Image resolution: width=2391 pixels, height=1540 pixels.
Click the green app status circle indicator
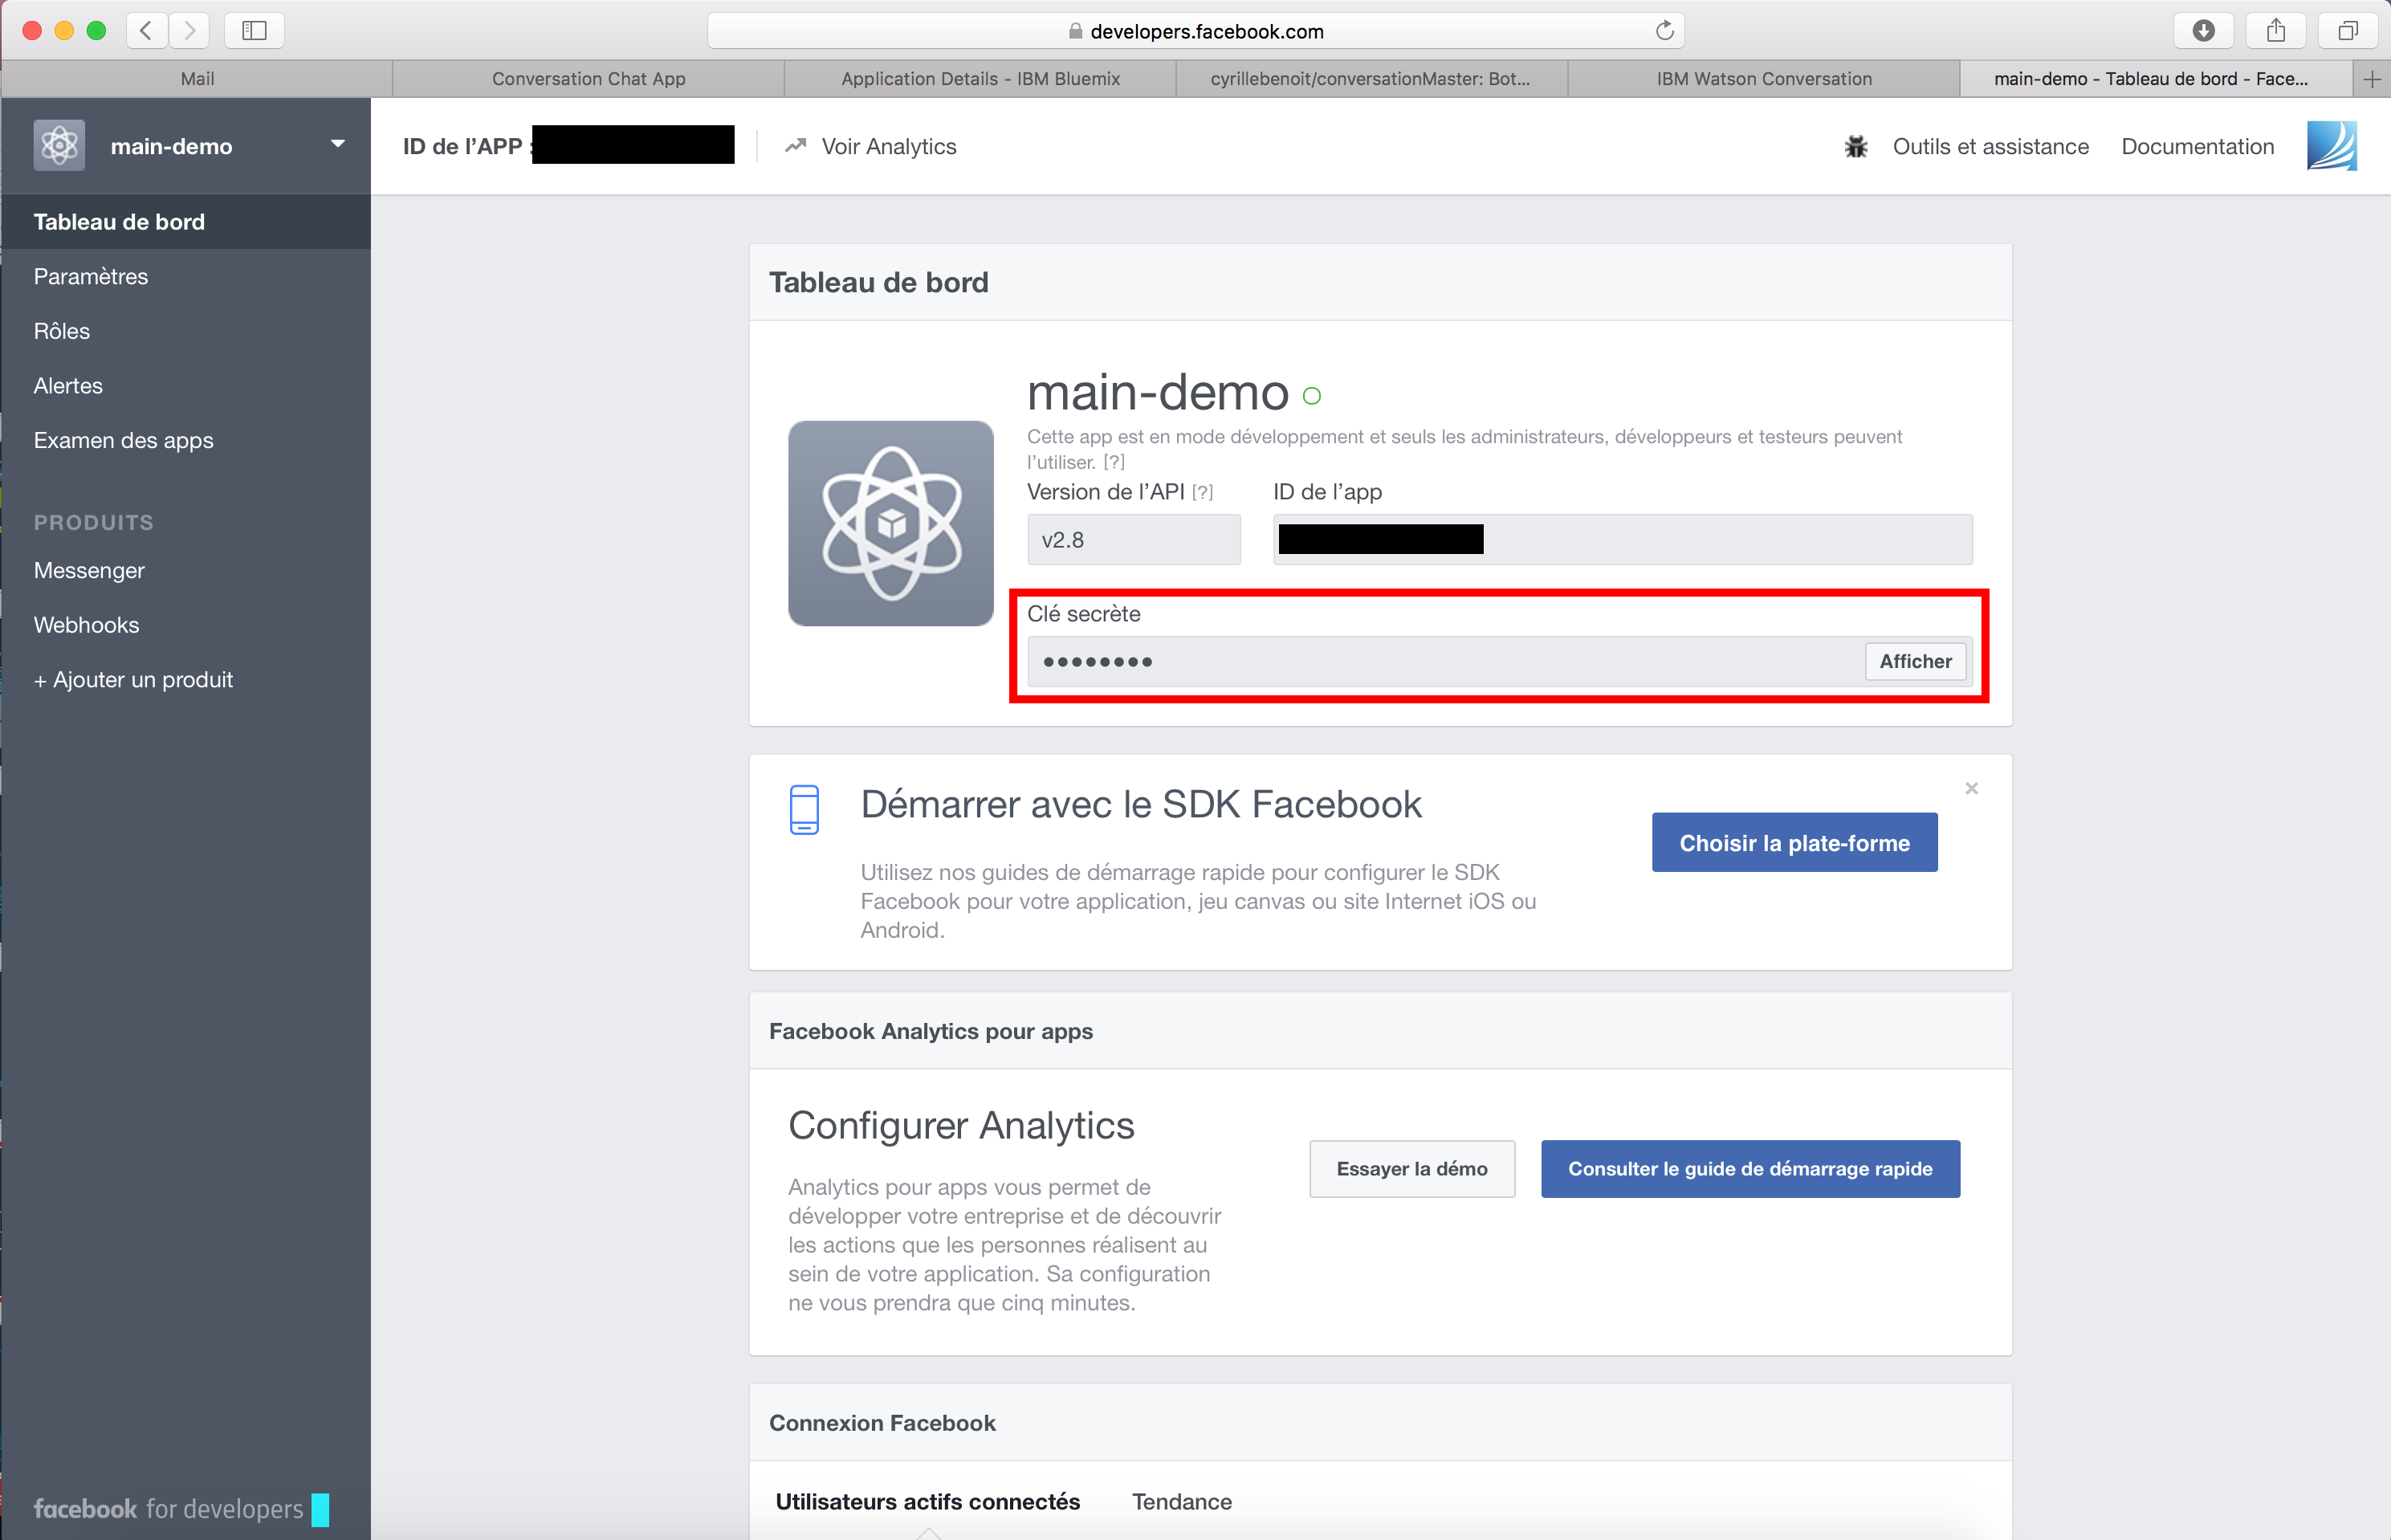1311,396
